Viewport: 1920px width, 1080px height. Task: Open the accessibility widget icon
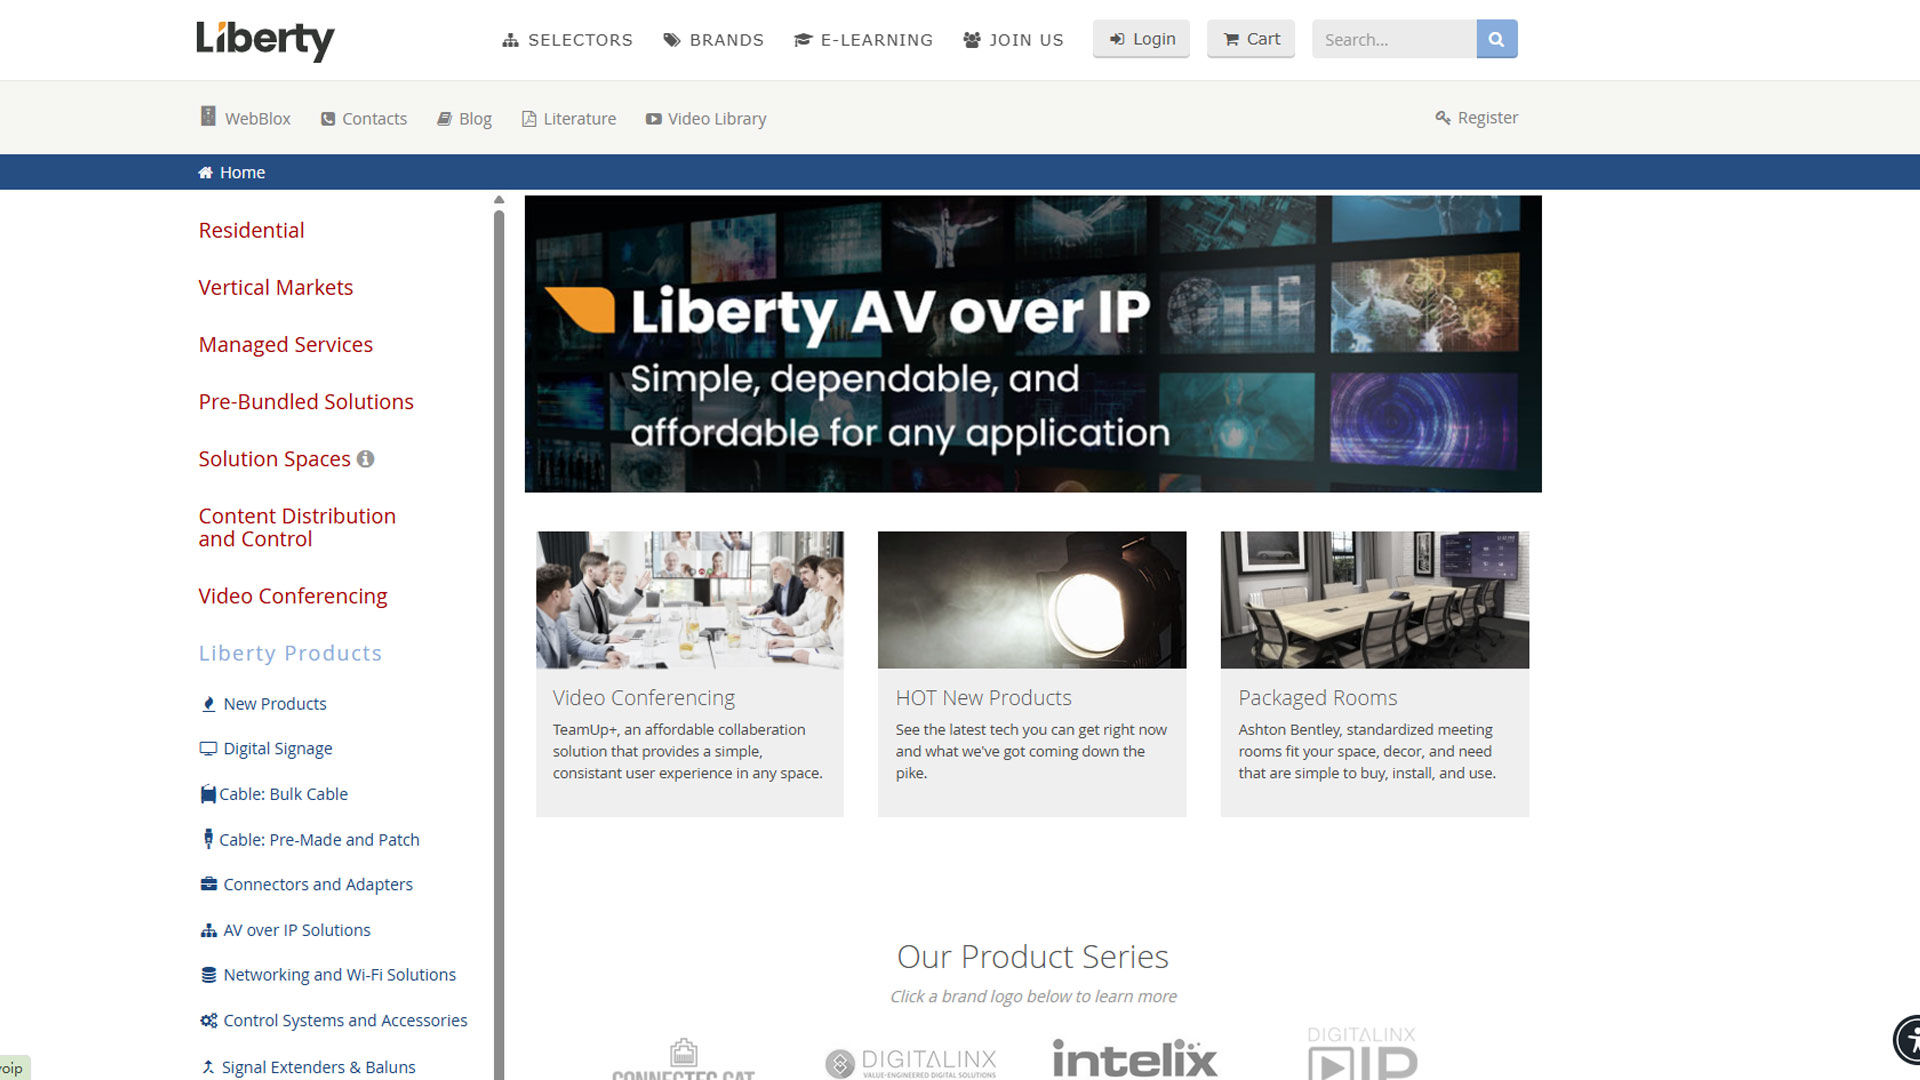pyautogui.click(x=1907, y=1040)
